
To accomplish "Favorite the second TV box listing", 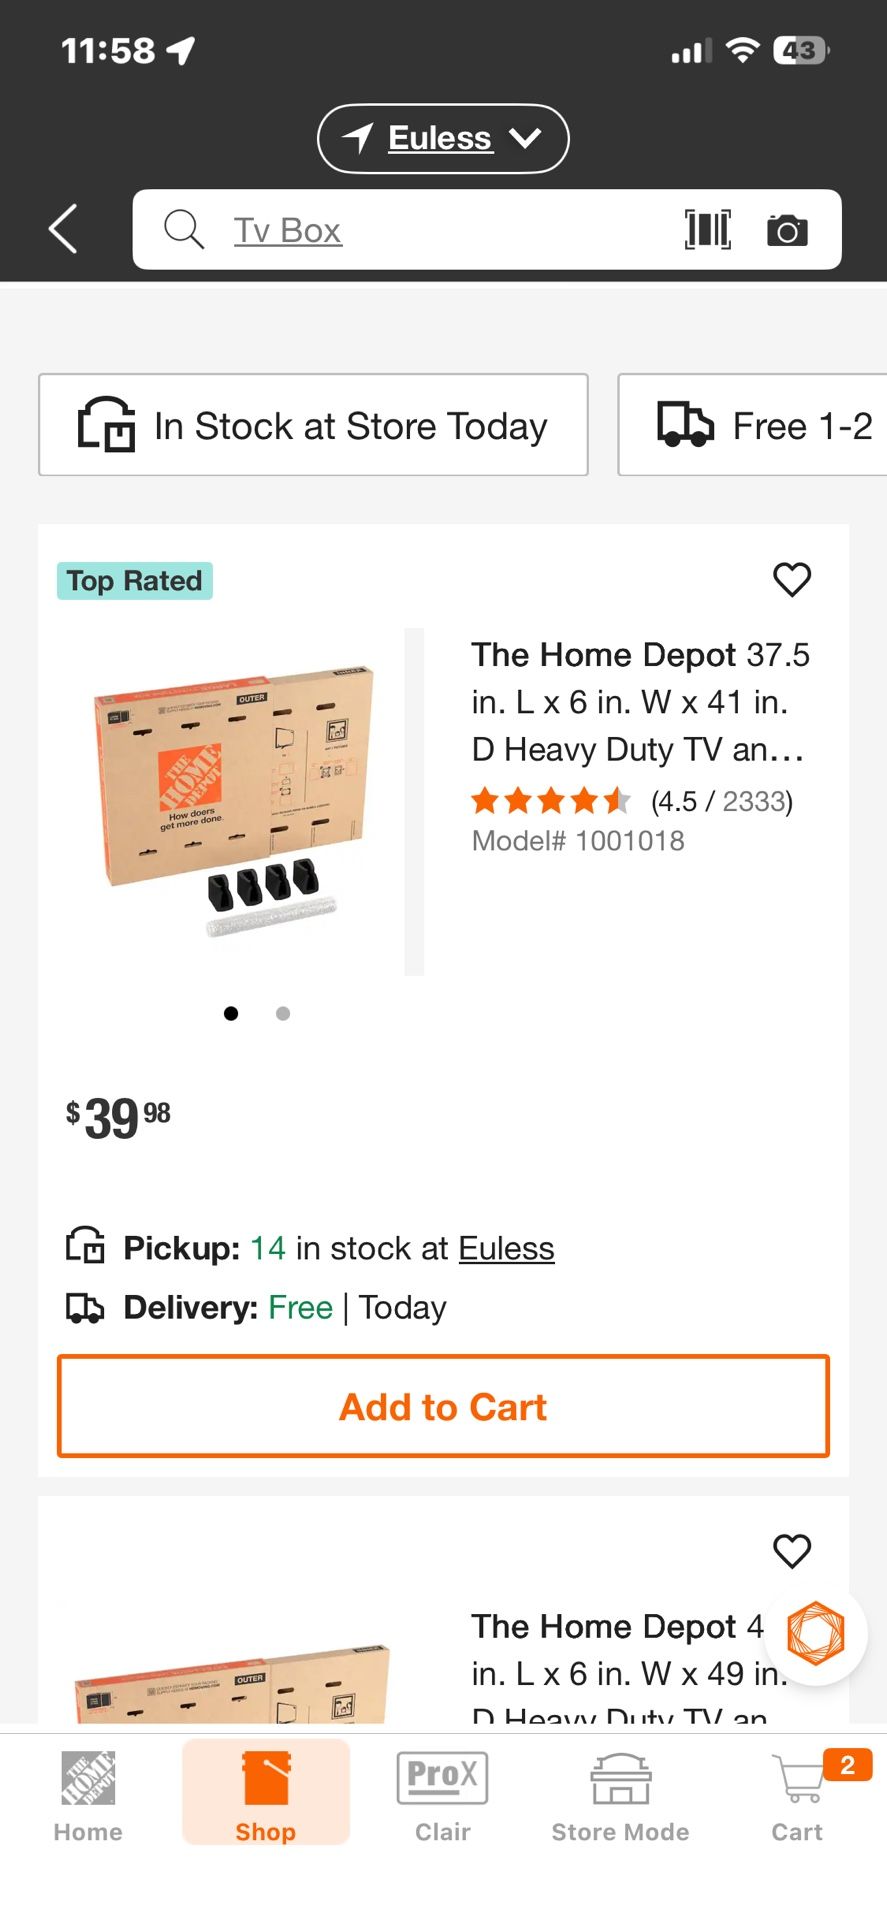I will (x=792, y=1551).
